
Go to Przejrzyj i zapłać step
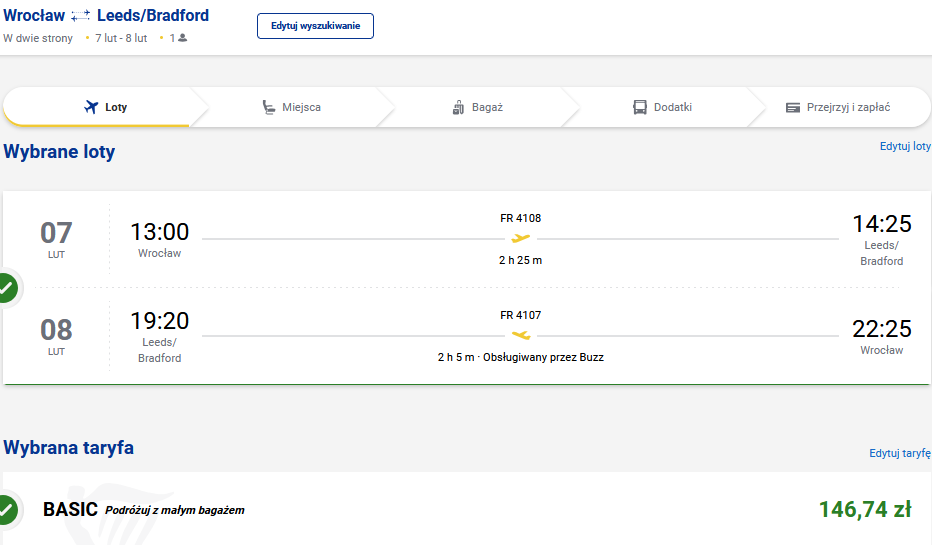coord(838,107)
